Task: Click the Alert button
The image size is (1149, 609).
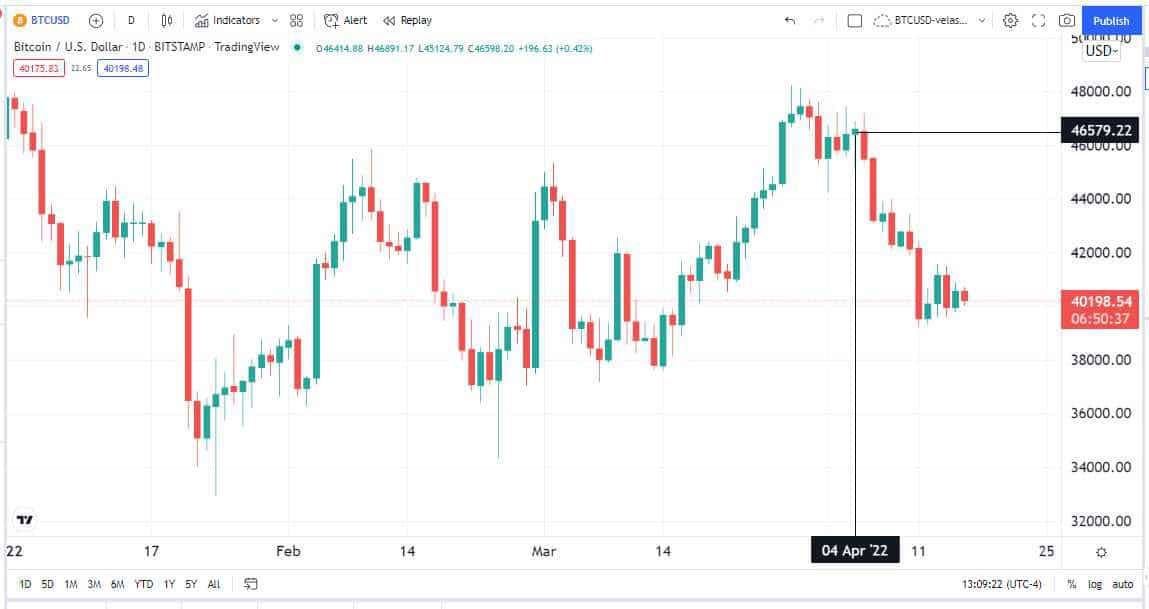Action: [x=346, y=20]
